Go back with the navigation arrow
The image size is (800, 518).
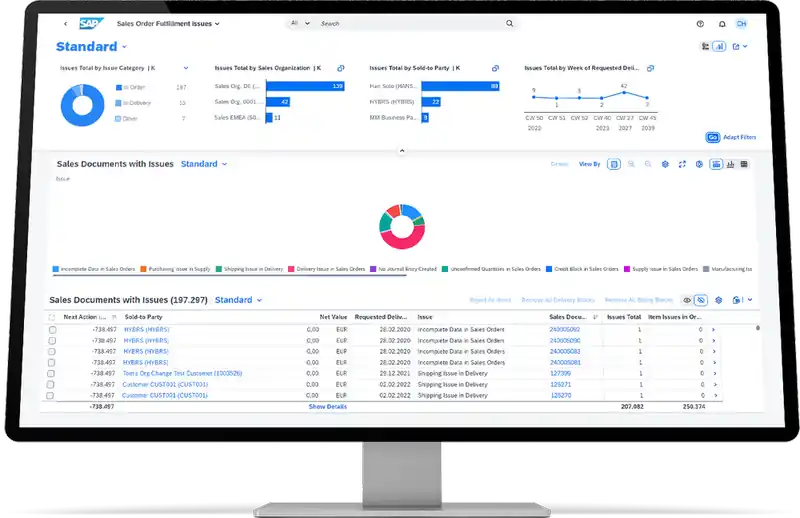tap(66, 23)
